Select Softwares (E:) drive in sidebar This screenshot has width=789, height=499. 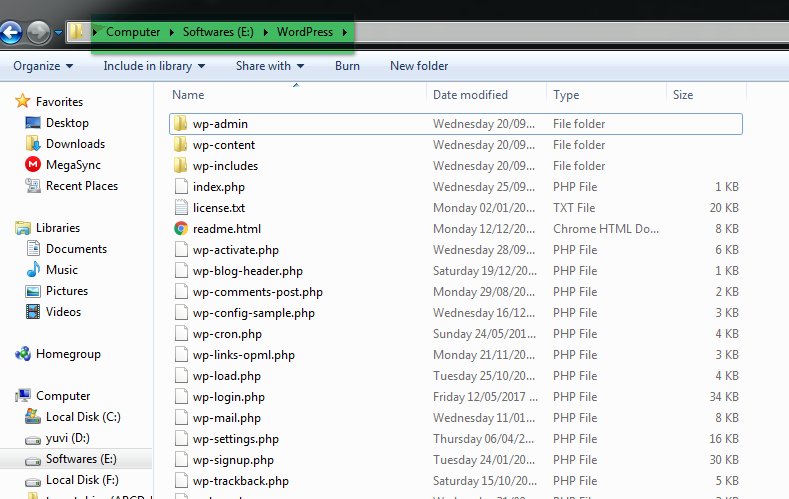[76, 459]
